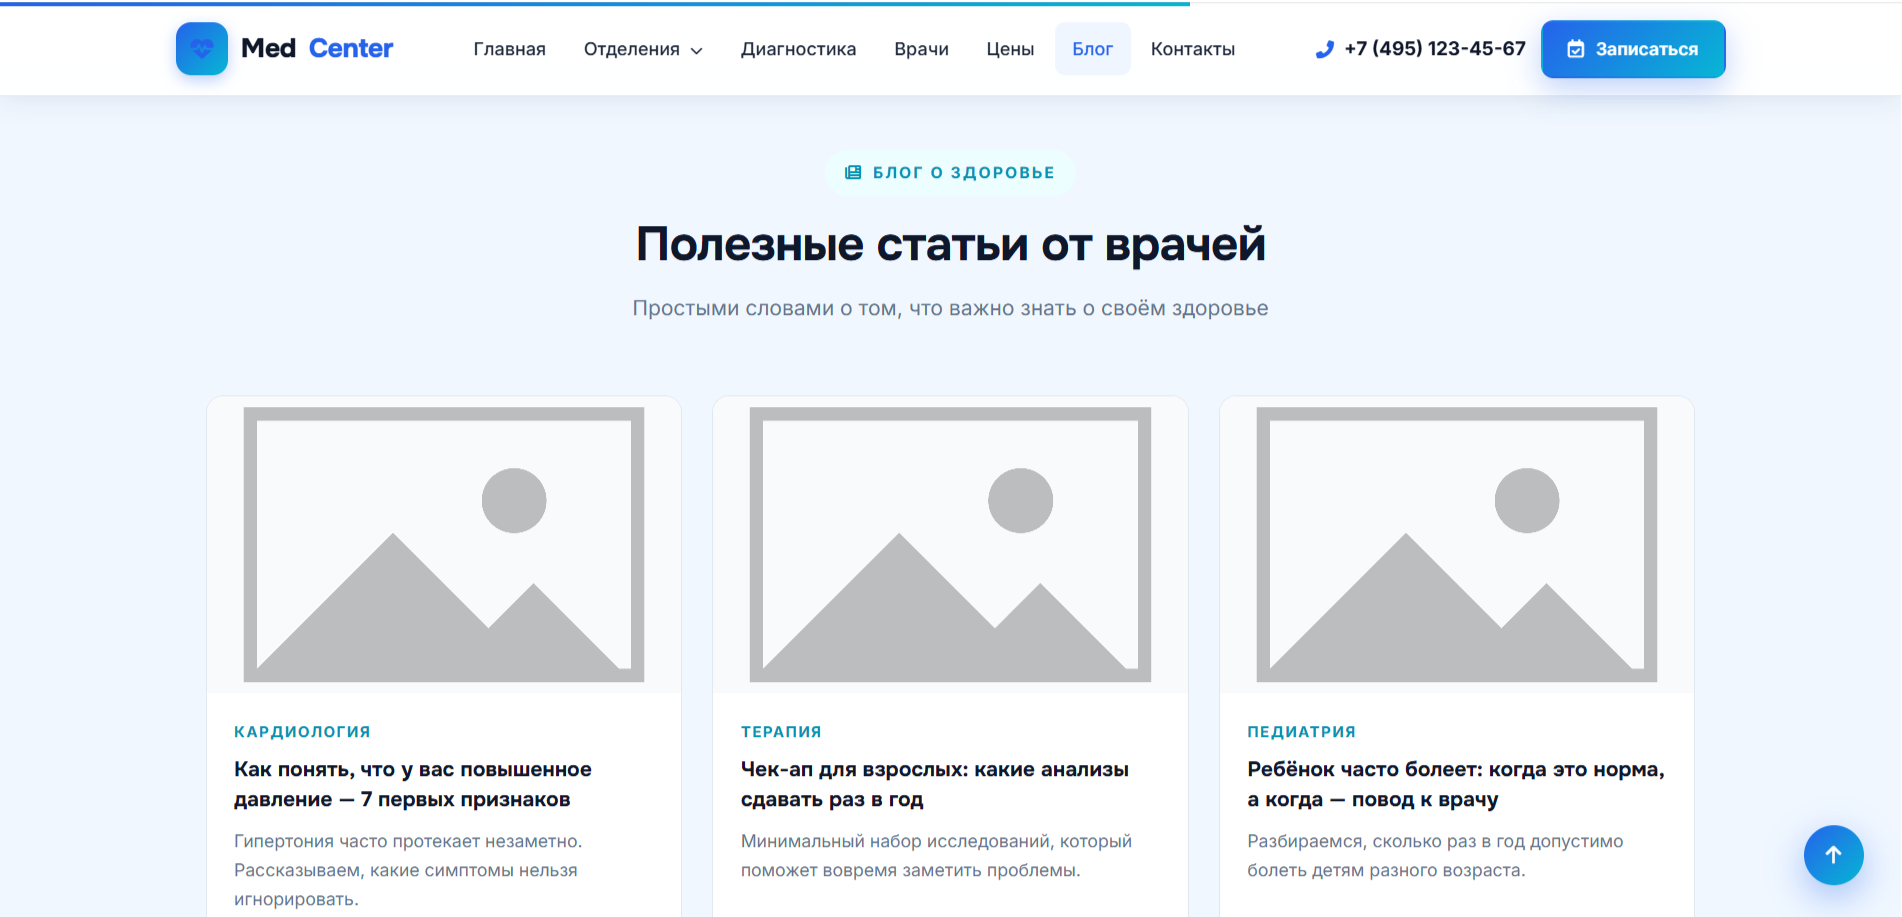Click the scroll-to-top arrow button

(x=1833, y=855)
